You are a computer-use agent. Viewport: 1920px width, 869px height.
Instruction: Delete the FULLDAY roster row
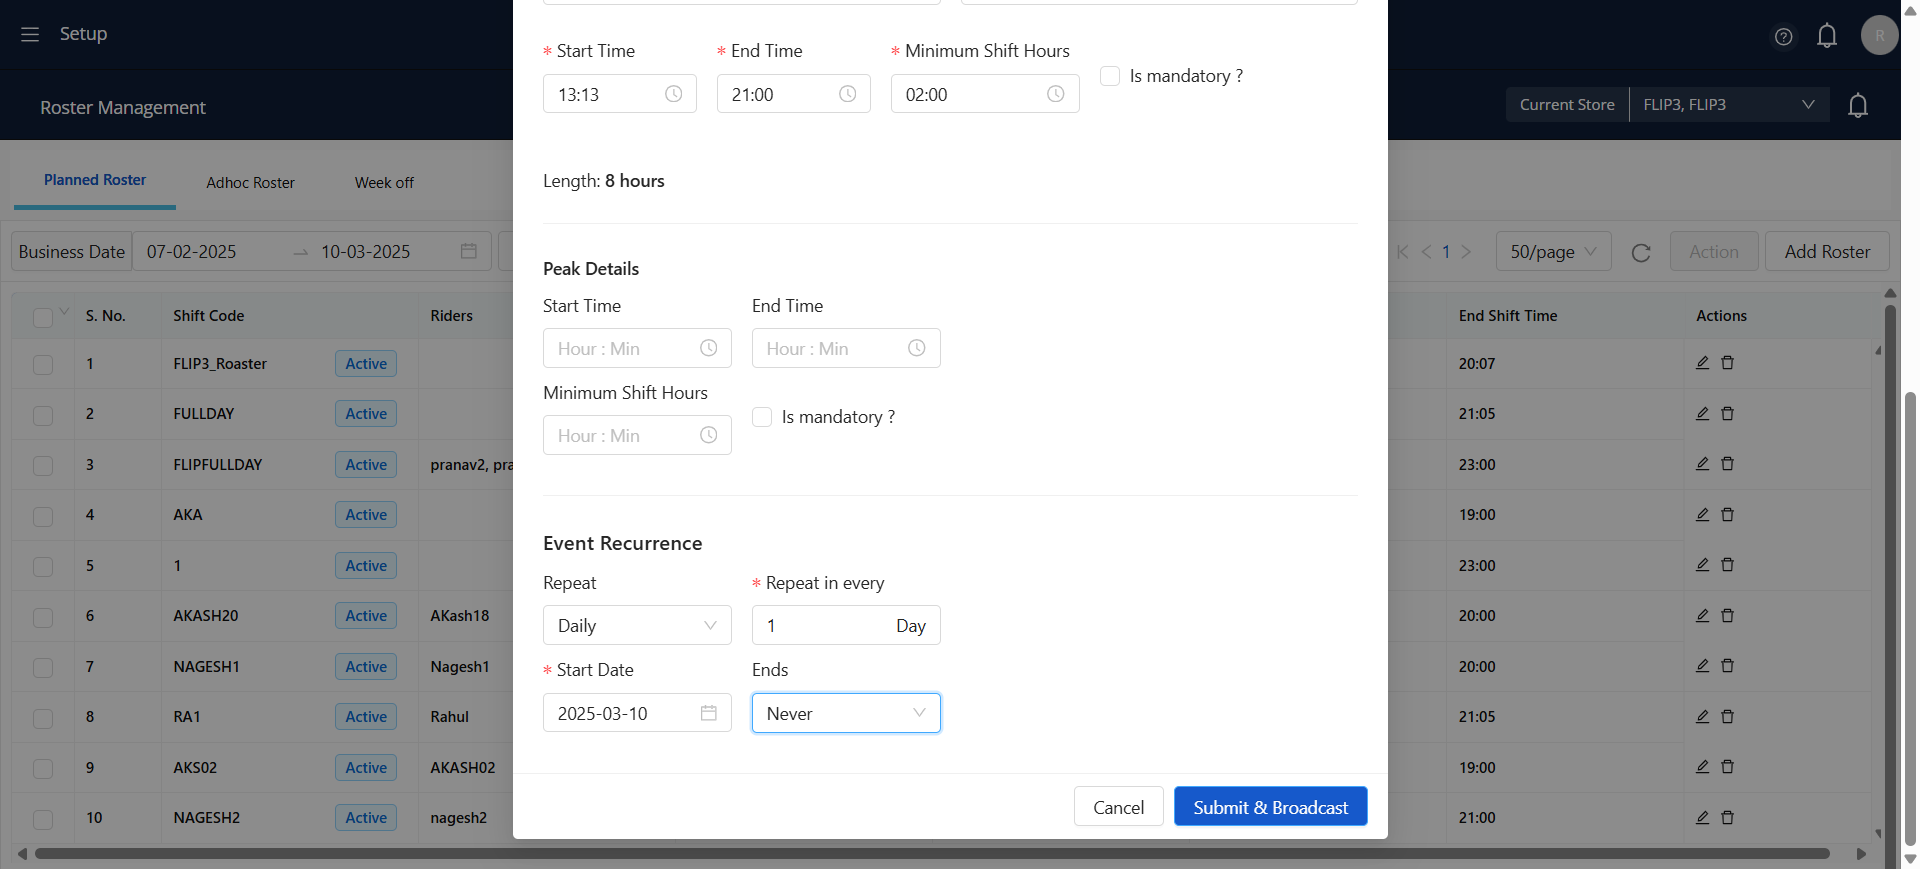tap(1727, 413)
